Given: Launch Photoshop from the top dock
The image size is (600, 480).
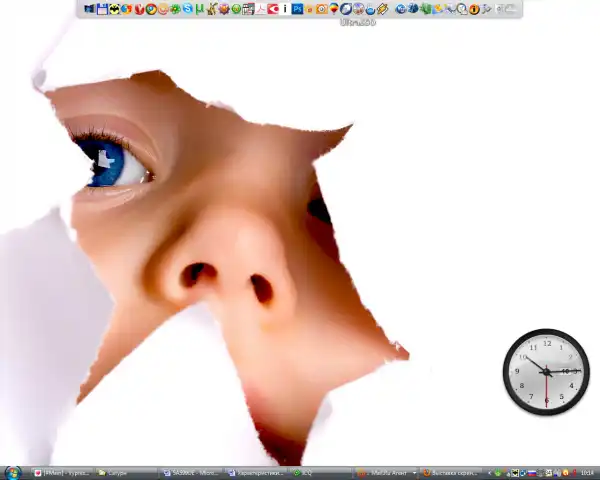Looking at the screenshot, I should tap(297, 9).
